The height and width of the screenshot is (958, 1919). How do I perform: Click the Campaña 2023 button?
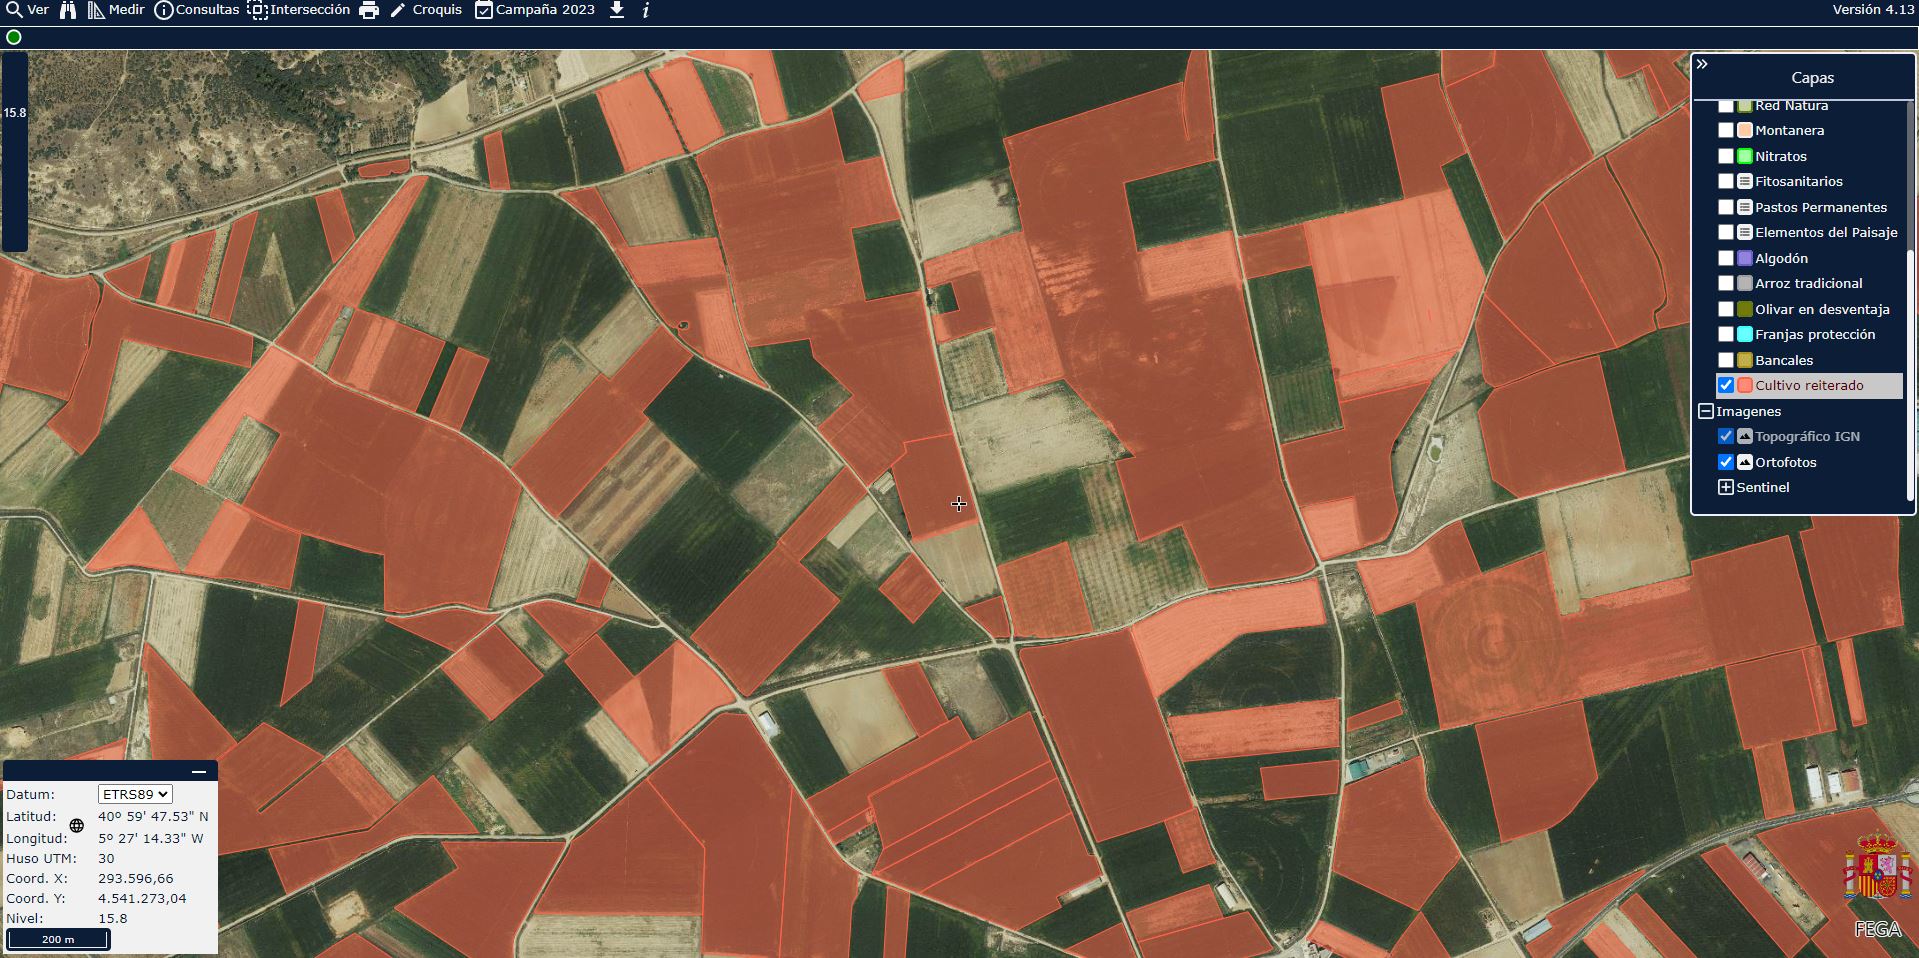pos(534,10)
